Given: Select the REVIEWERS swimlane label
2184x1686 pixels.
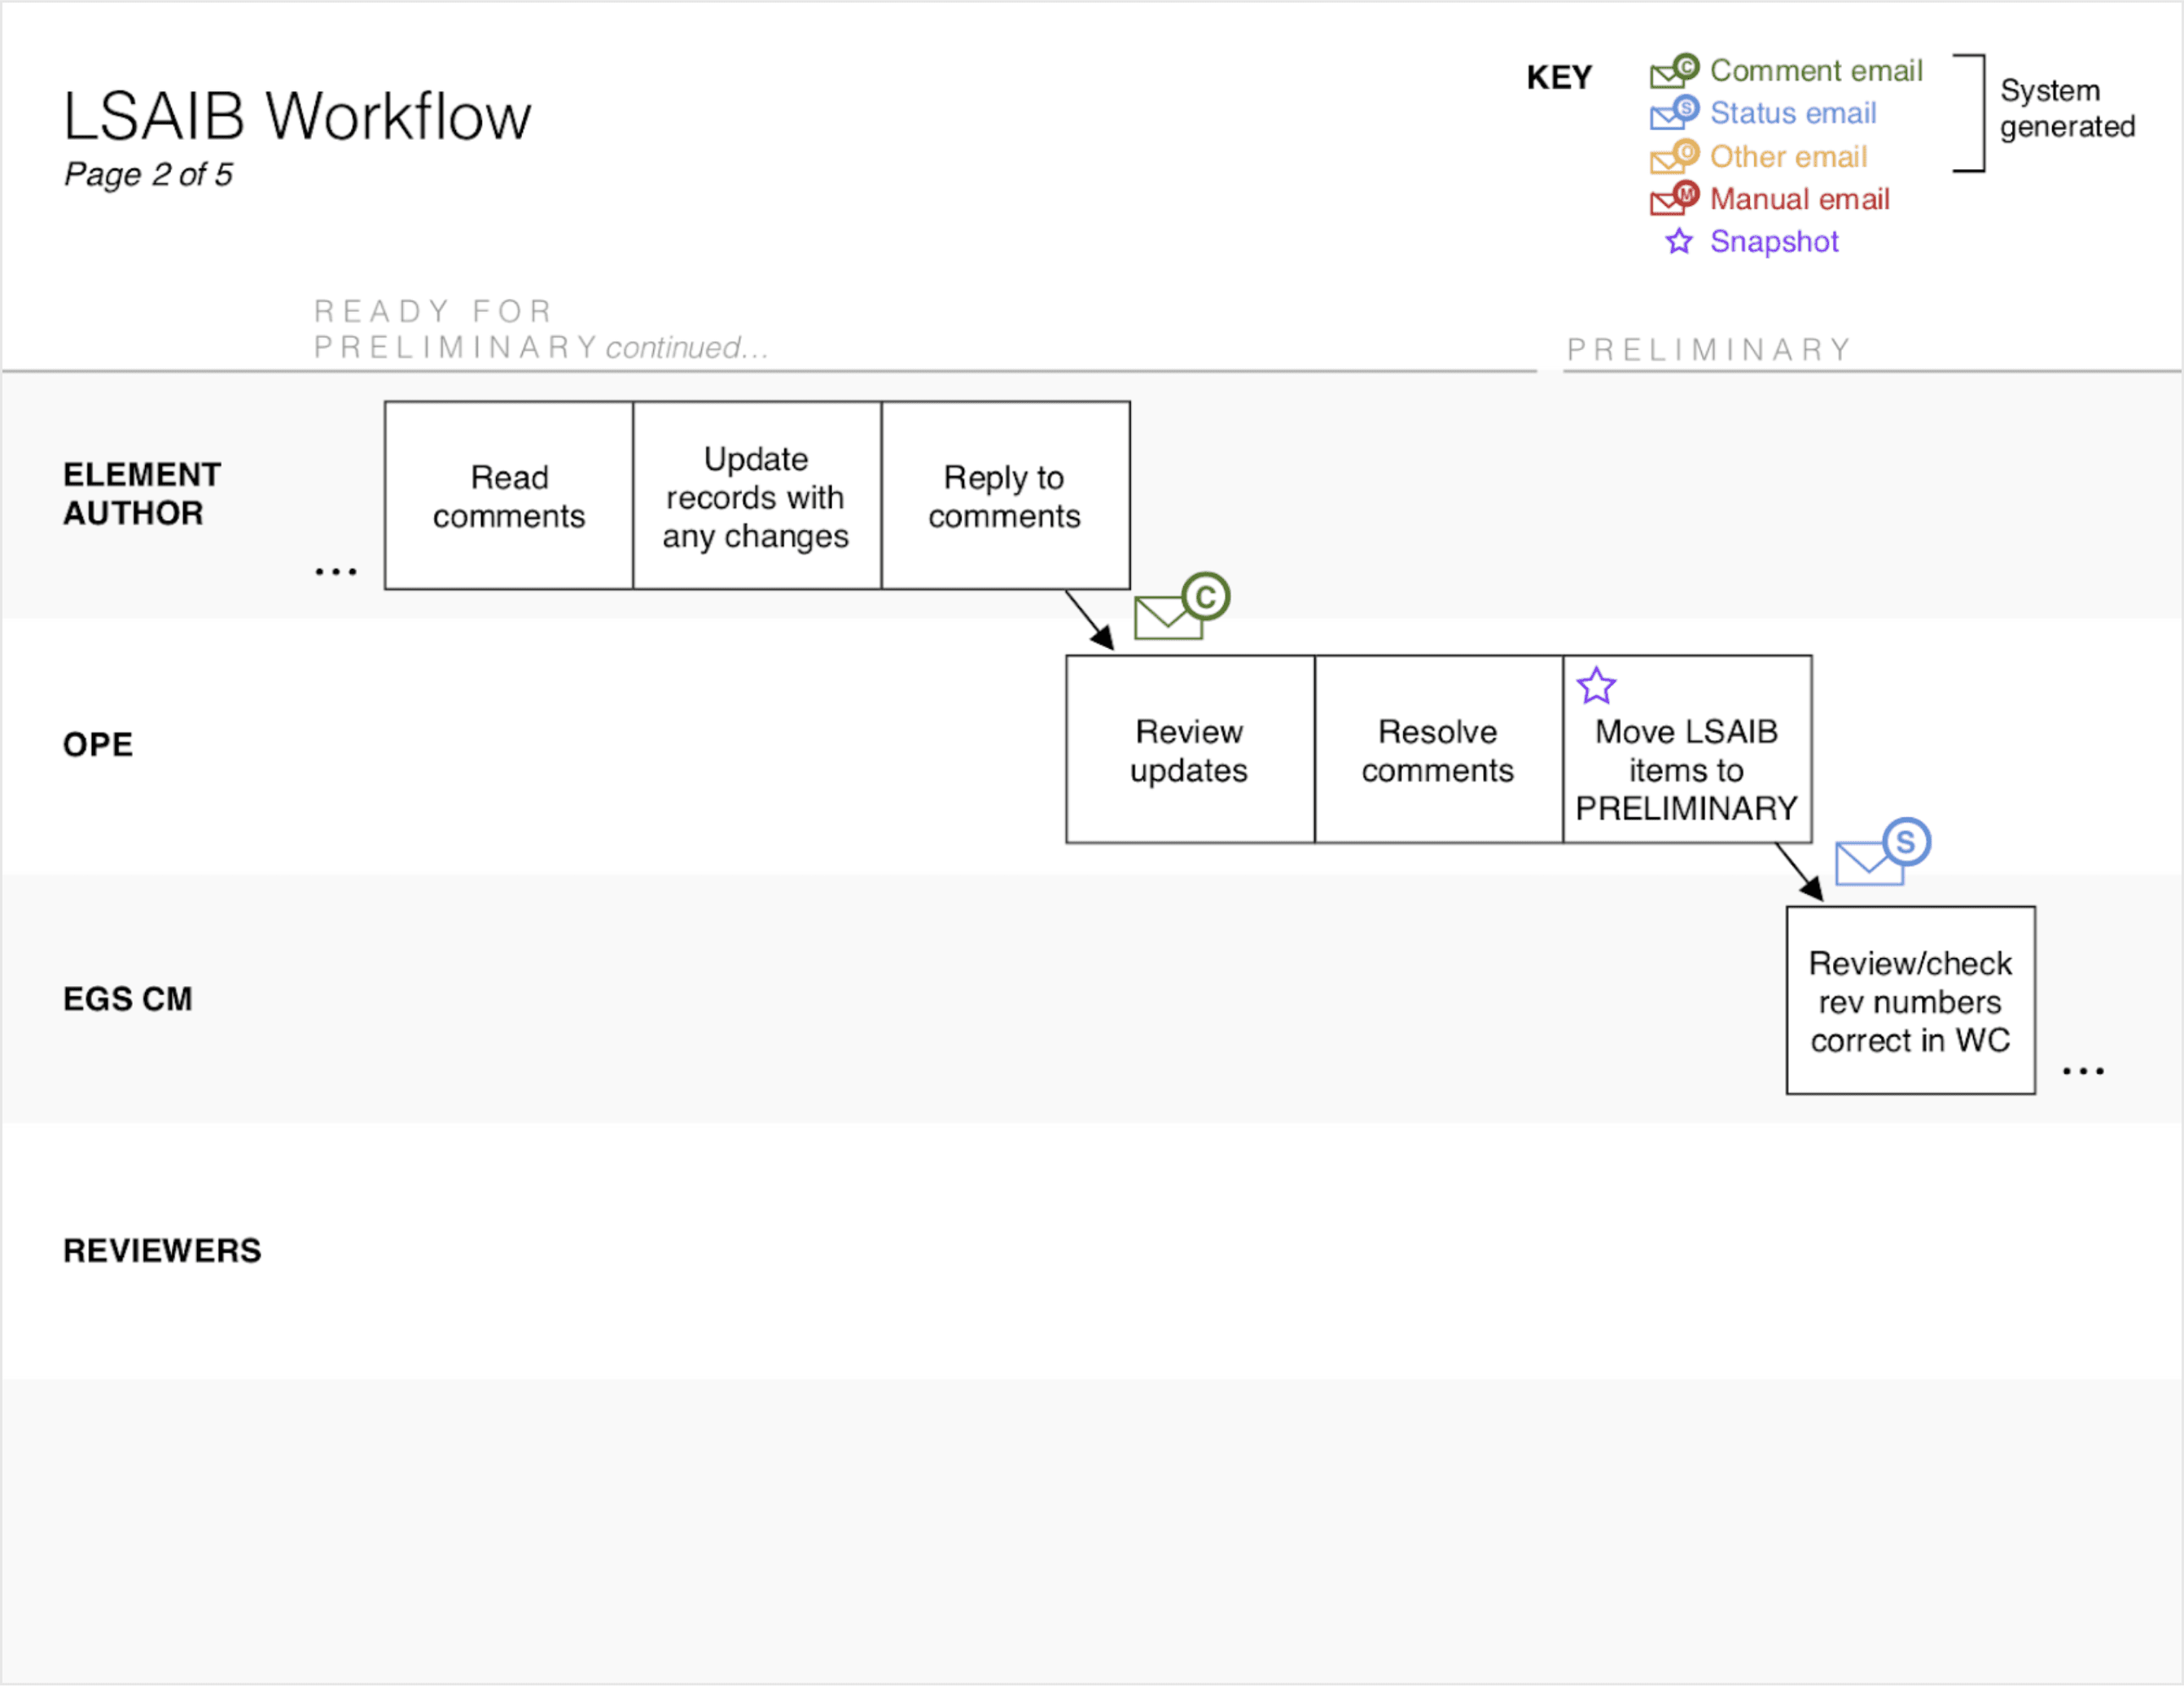Looking at the screenshot, I should [162, 1249].
